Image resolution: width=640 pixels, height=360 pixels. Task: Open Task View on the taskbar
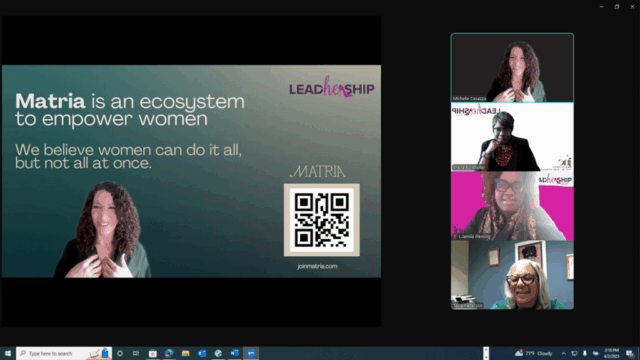click(136, 353)
